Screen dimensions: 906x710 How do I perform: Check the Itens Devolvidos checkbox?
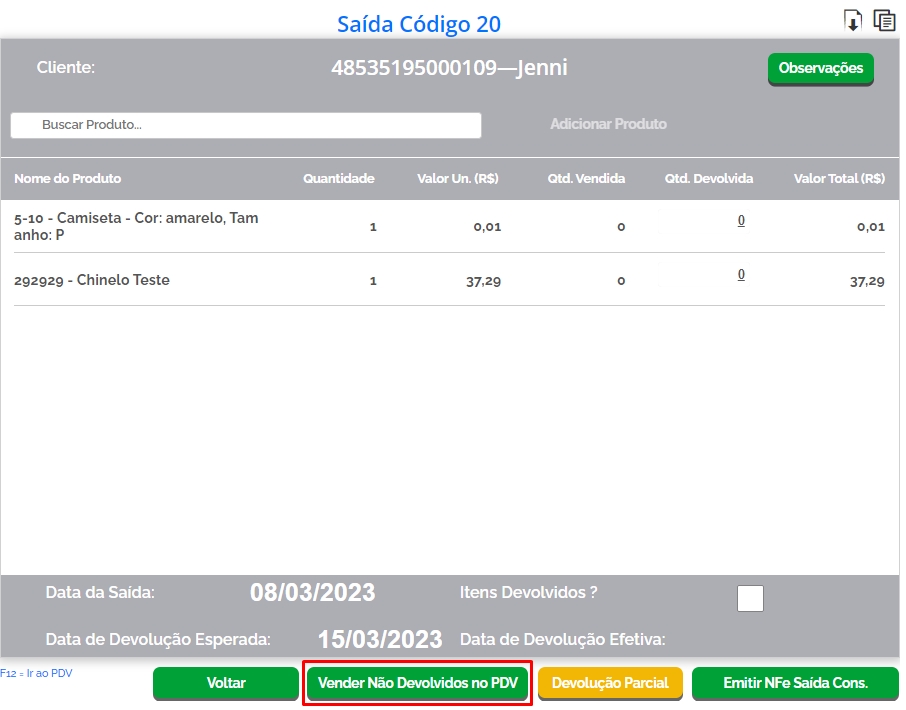750,598
